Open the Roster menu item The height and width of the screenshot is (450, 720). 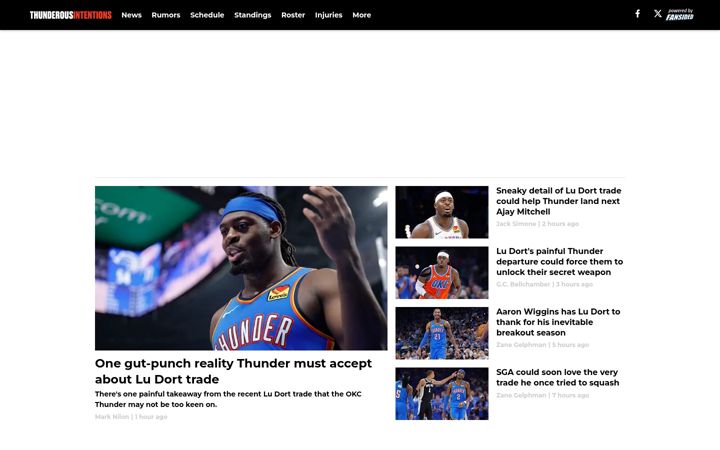(x=293, y=15)
